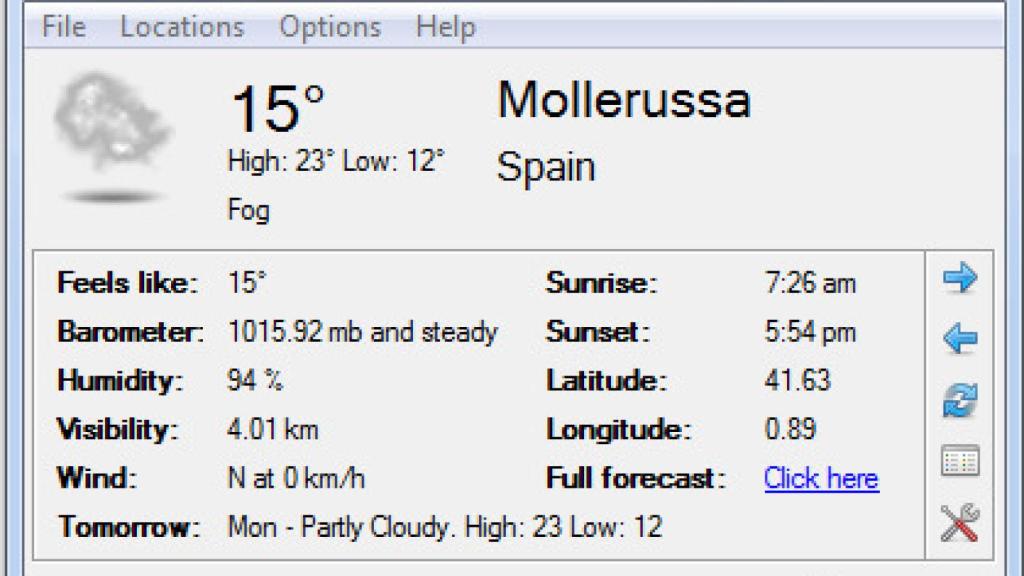Click the humidity value 94 %

point(255,381)
